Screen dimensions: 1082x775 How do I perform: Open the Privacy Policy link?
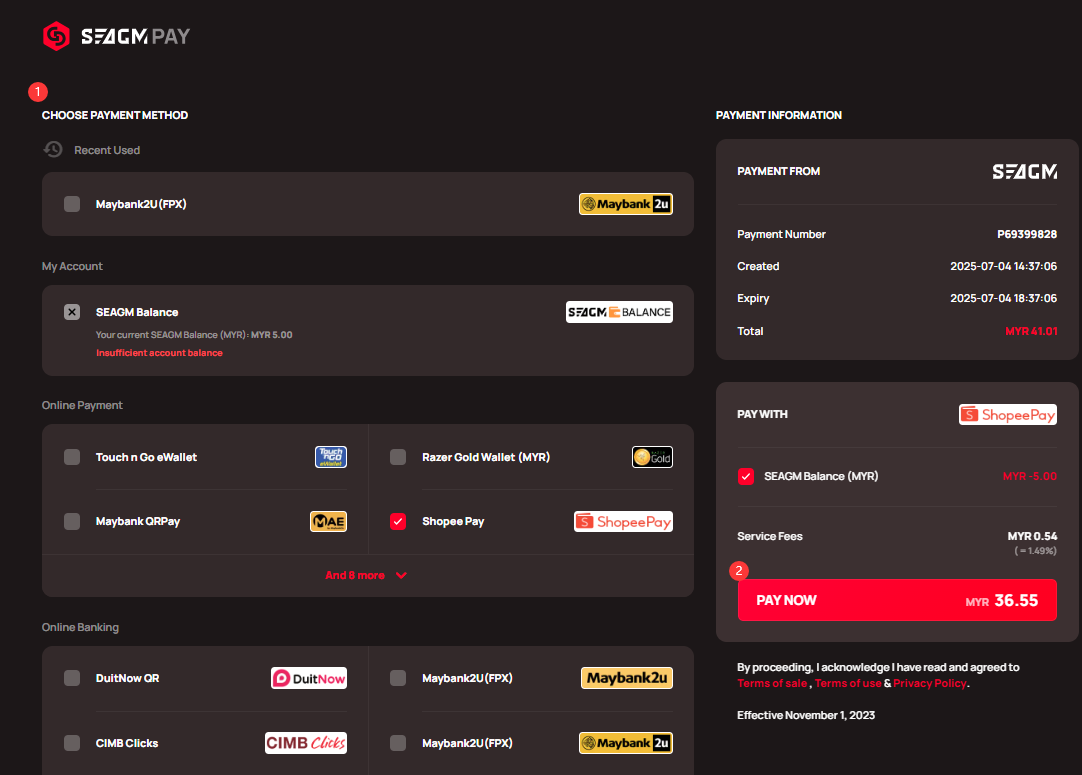pos(929,683)
